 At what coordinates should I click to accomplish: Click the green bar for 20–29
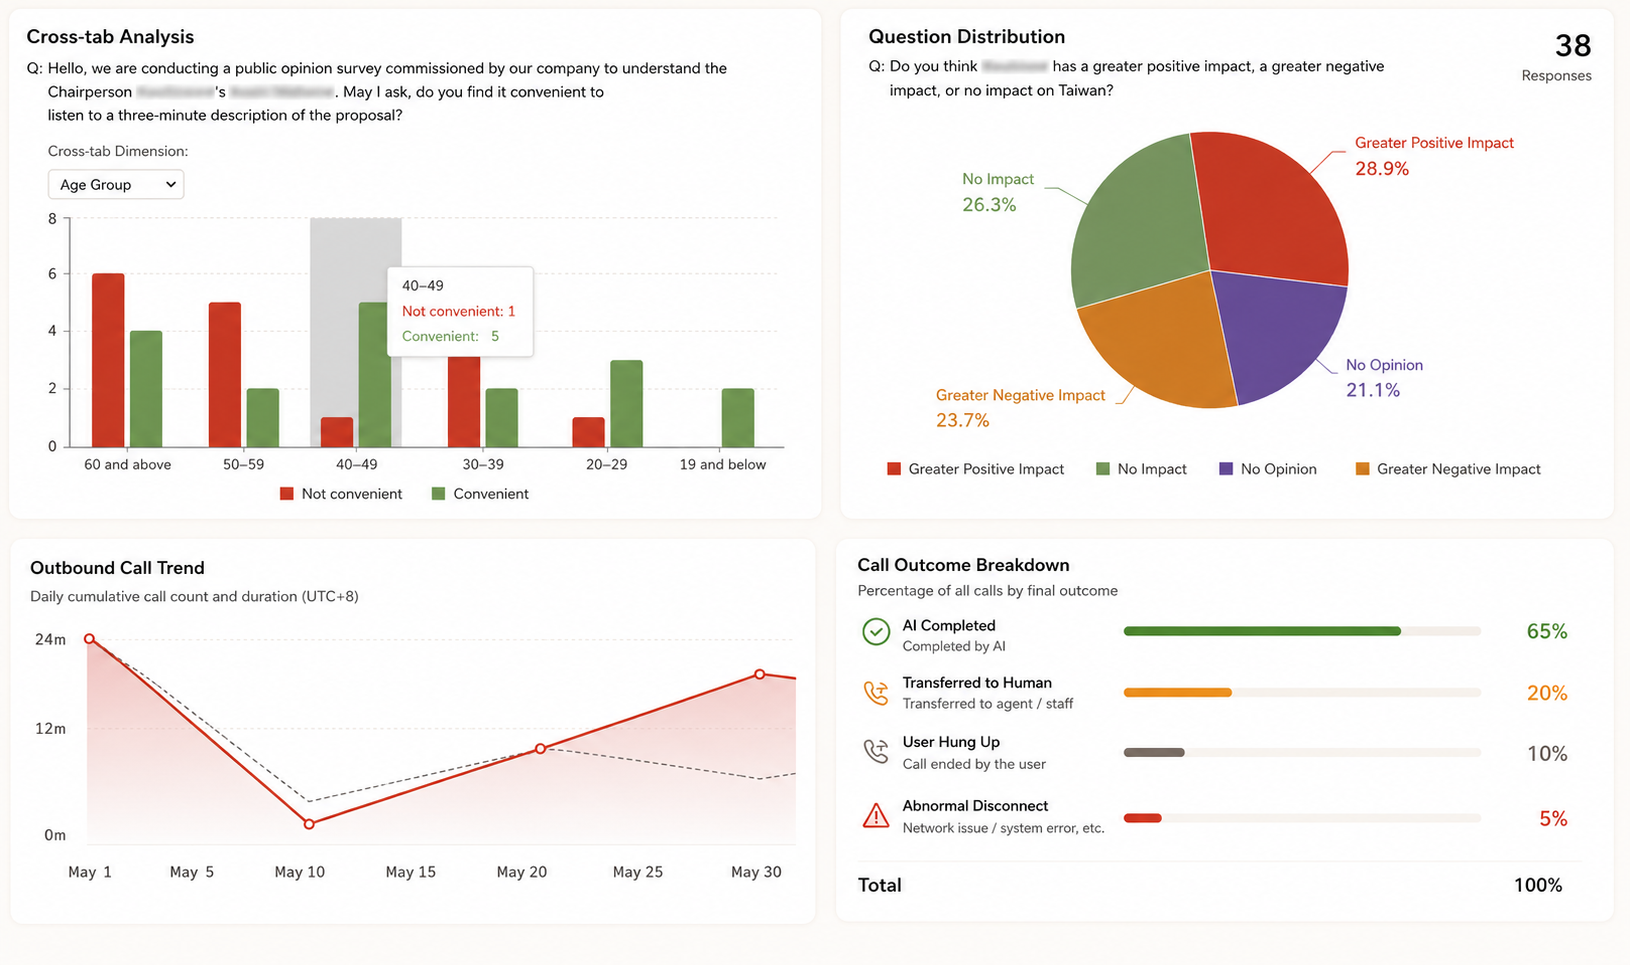626,404
